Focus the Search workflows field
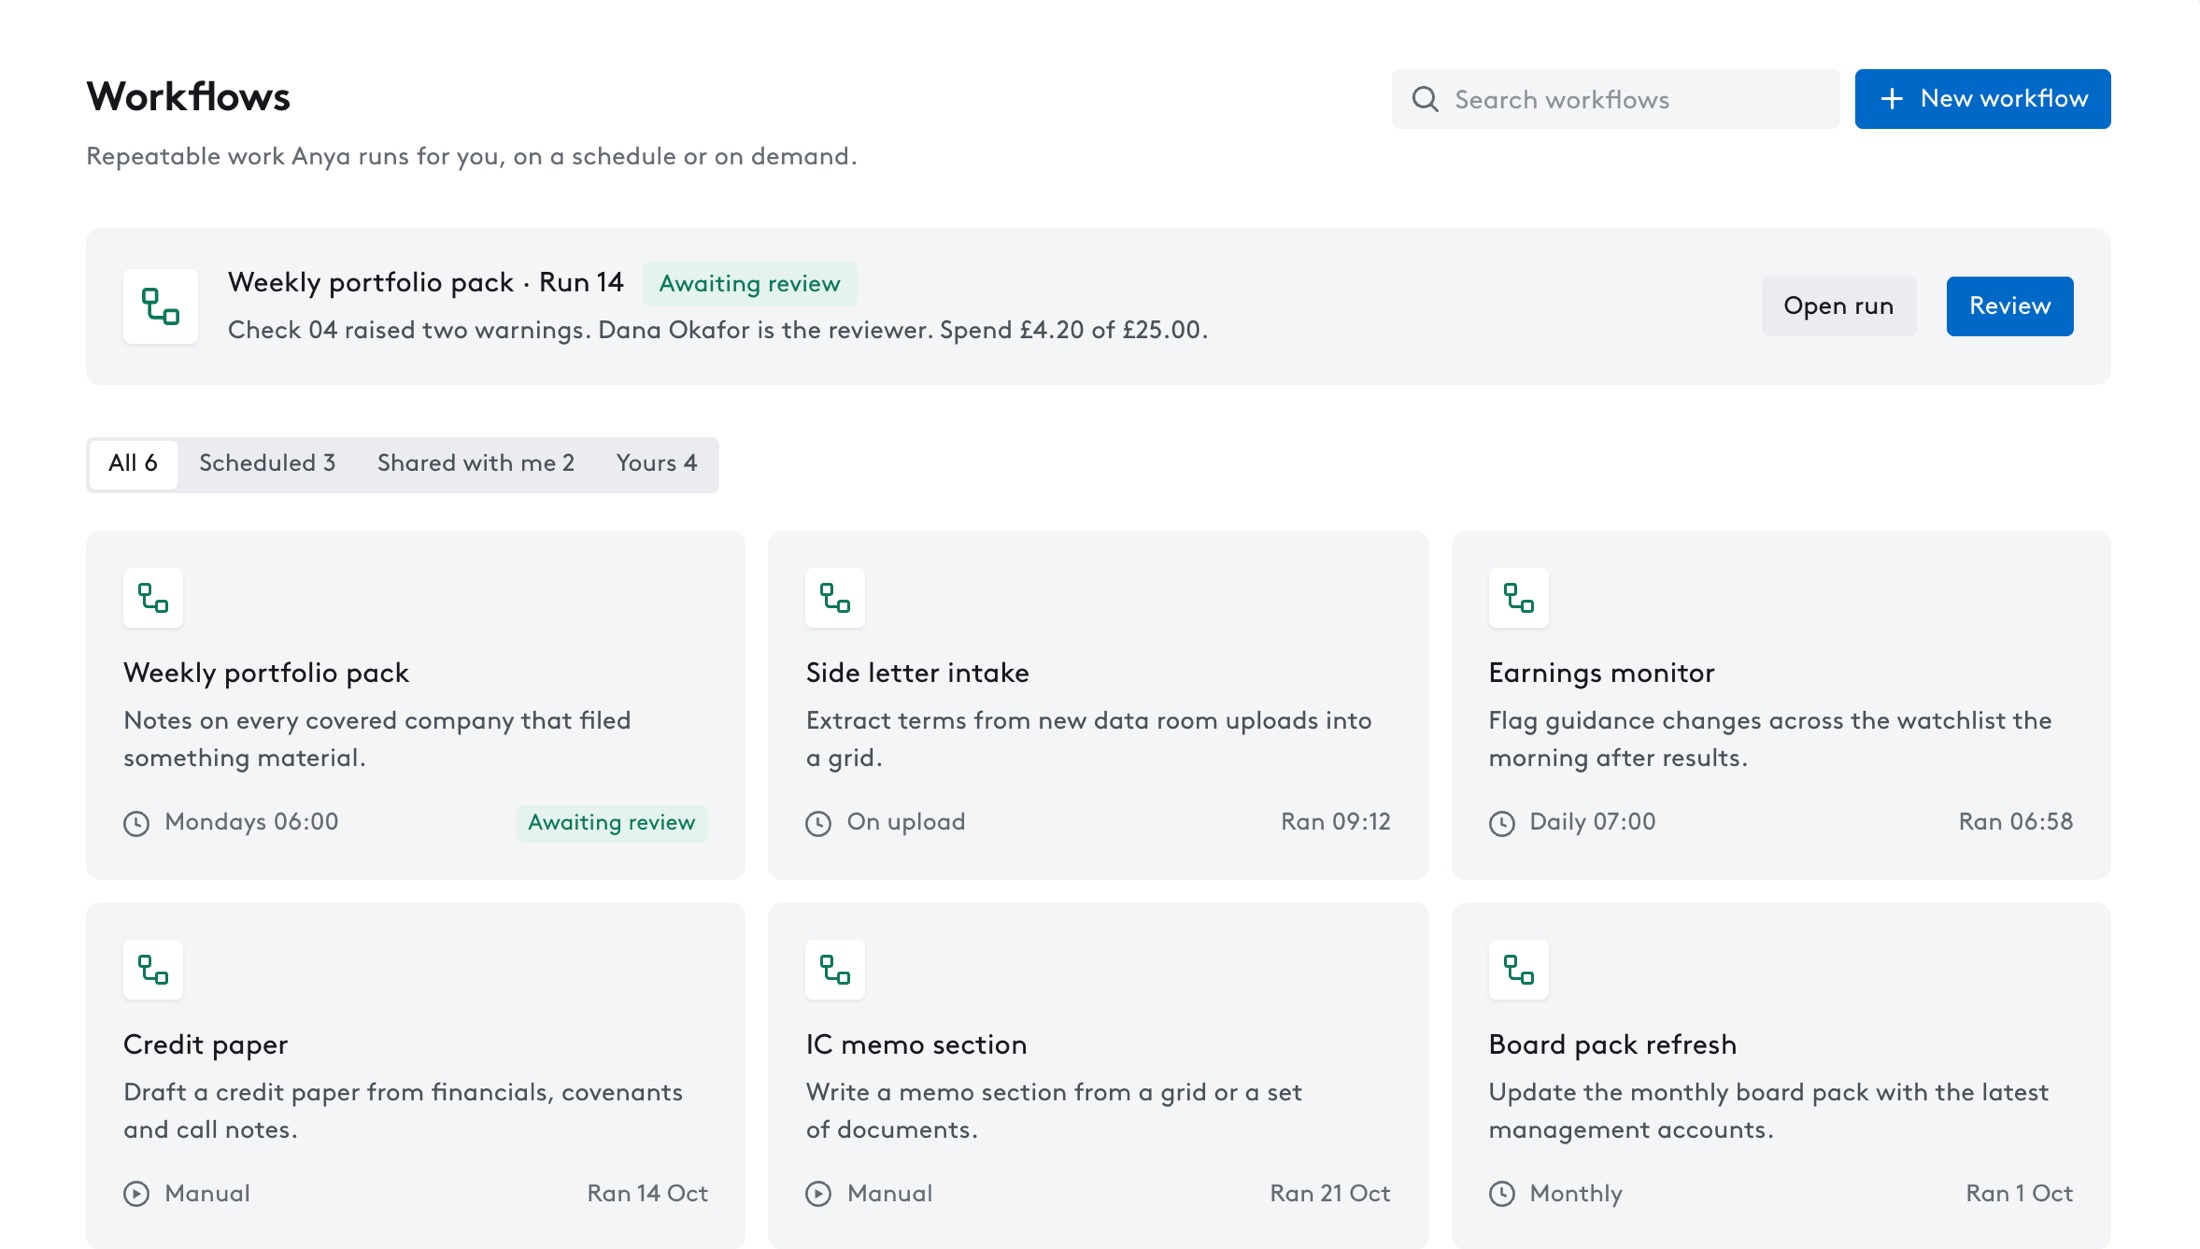This screenshot has width=2200, height=1249. tap(1615, 99)
